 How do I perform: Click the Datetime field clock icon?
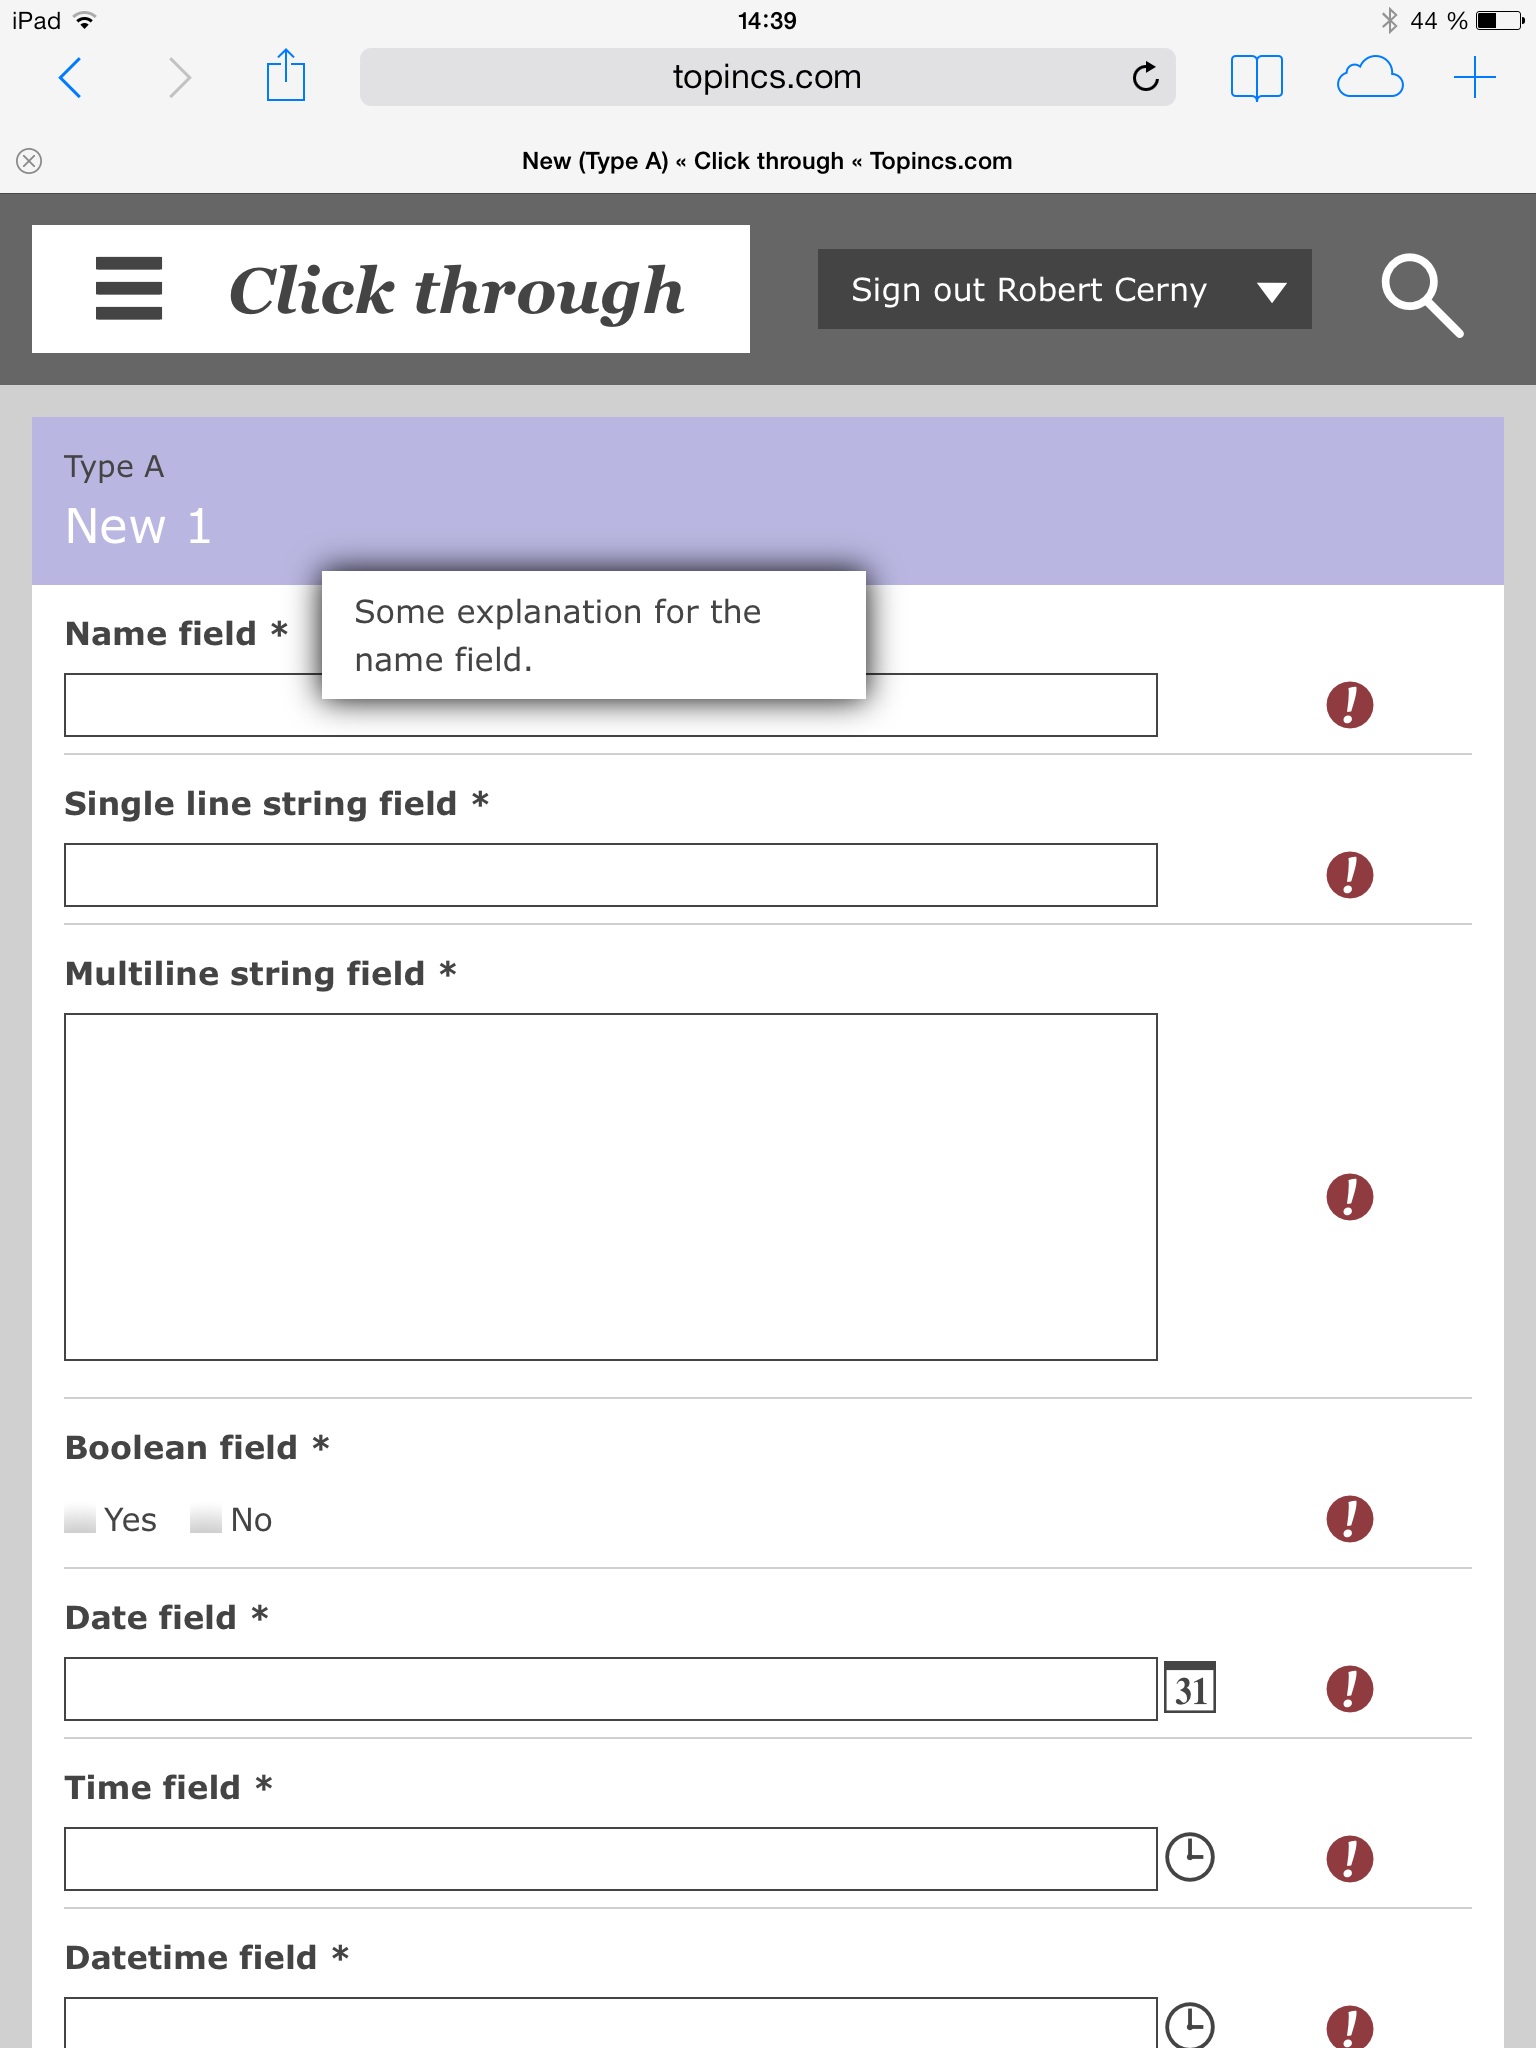(x=1190, y=2024)
